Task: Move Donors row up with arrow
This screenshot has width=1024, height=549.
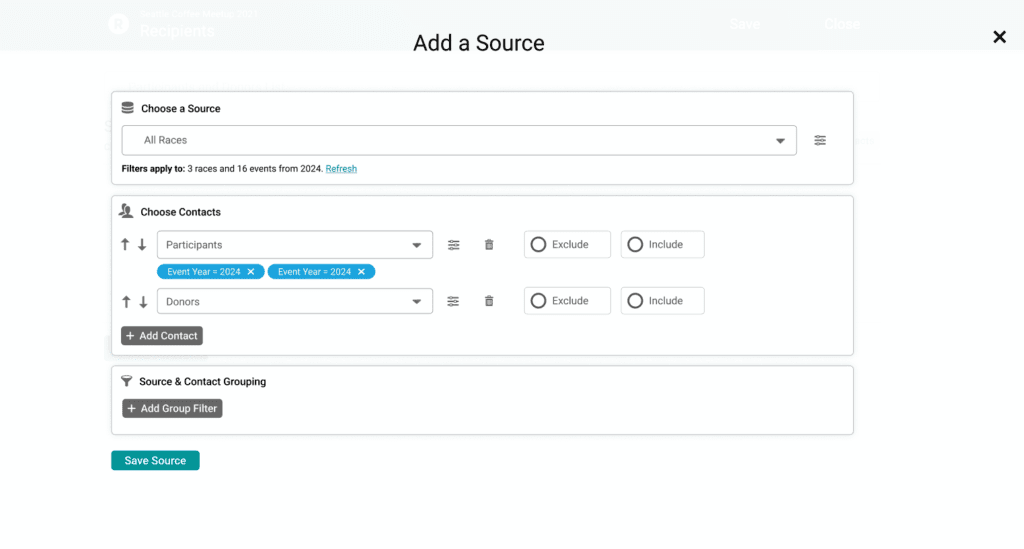Action: click(x=125, y=301)
